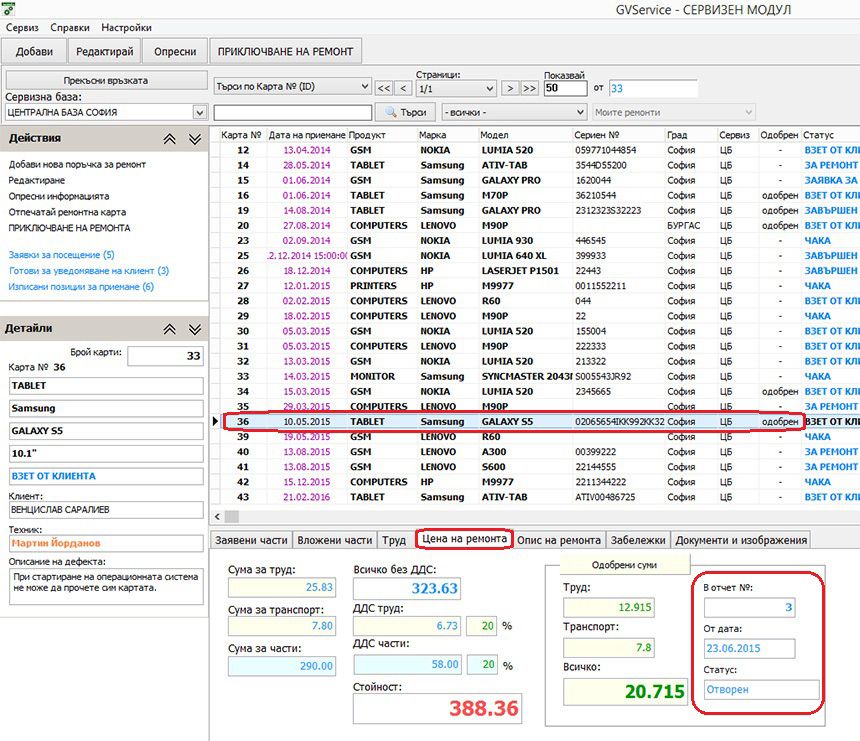Click Прекъсни връзката button
Screen dimensions: 860x741
[106, 80]
